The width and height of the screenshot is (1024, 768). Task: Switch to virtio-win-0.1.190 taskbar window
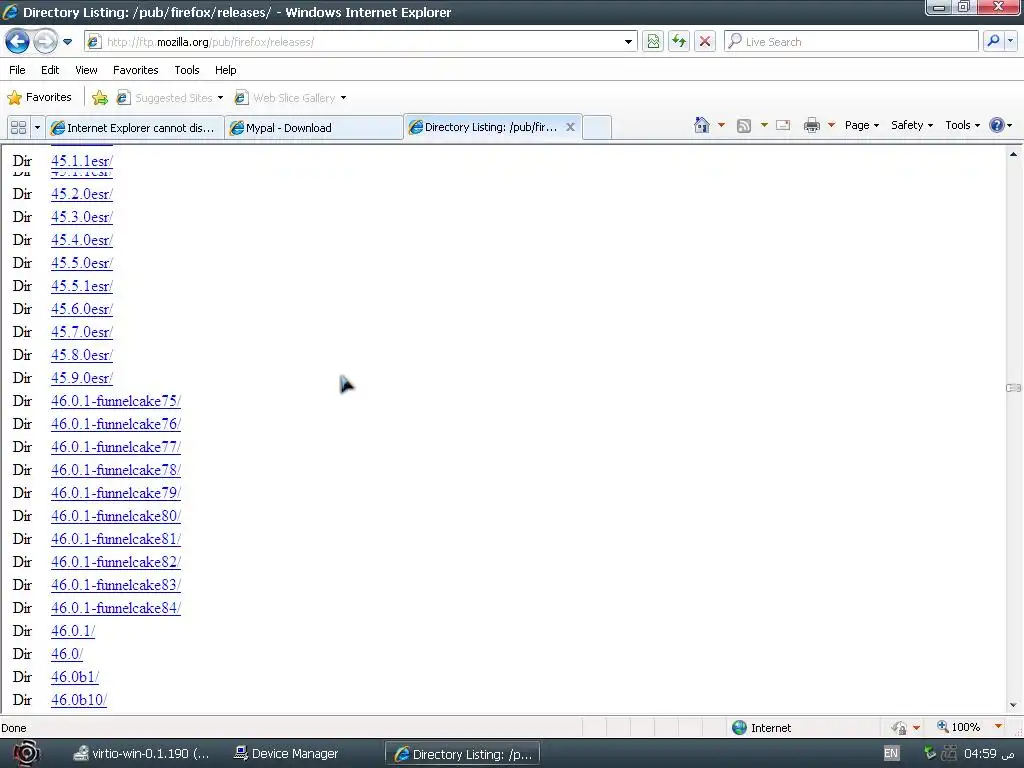pyautogui.click(x=141, y=754)
